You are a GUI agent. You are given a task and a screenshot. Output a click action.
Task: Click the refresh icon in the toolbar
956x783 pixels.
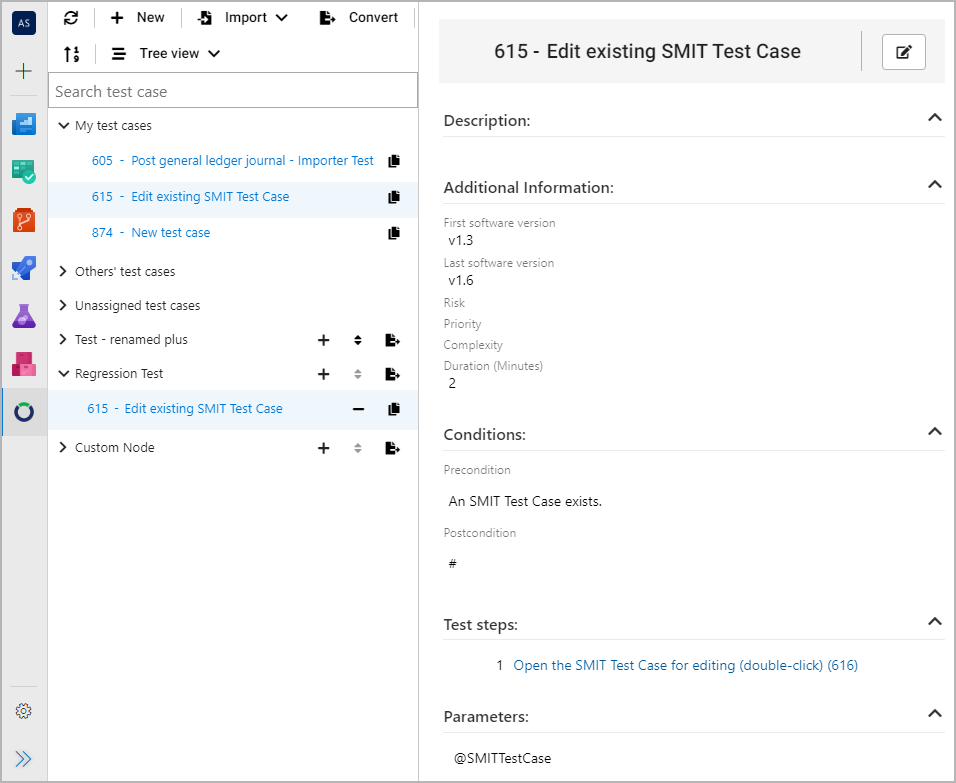pyautogui.click(x=70, y=18)
